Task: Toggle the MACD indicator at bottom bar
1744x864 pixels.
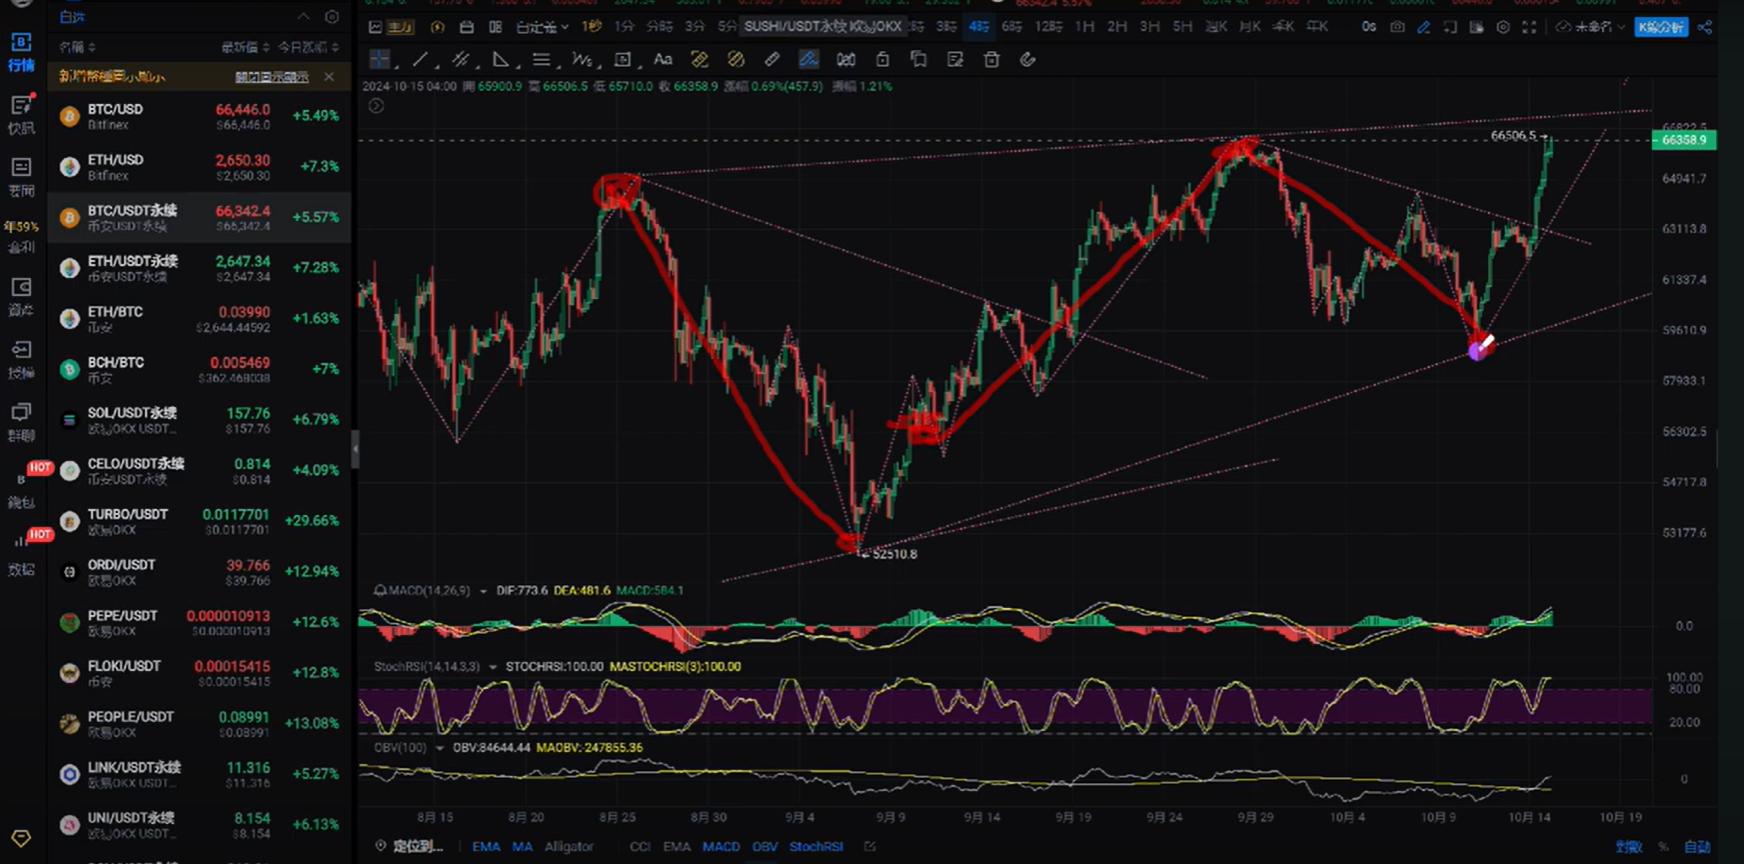Action: [720, 846]
